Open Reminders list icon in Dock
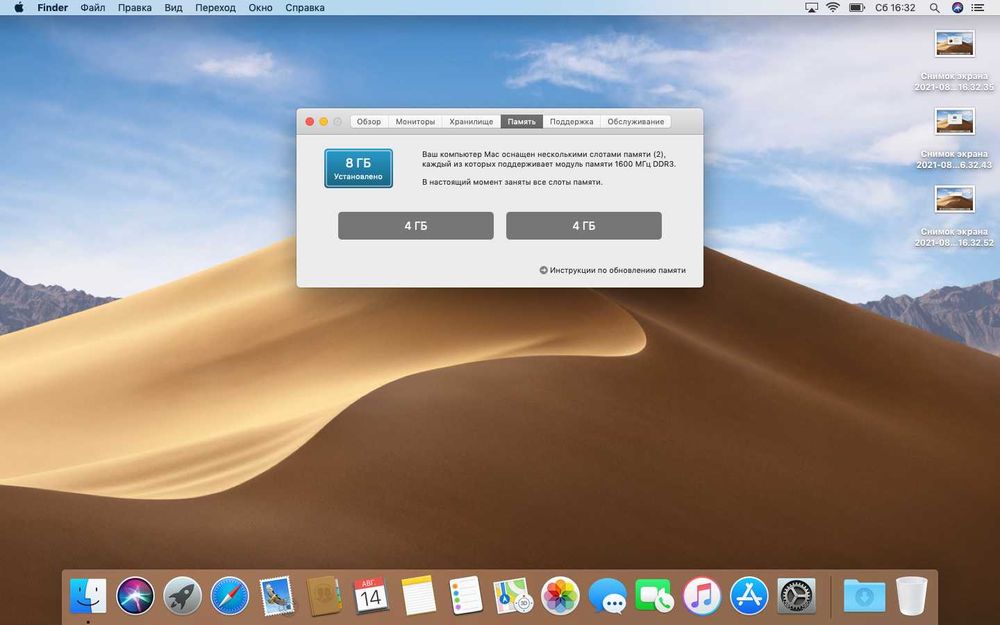The image size is (1000, 625). point(466,596)
